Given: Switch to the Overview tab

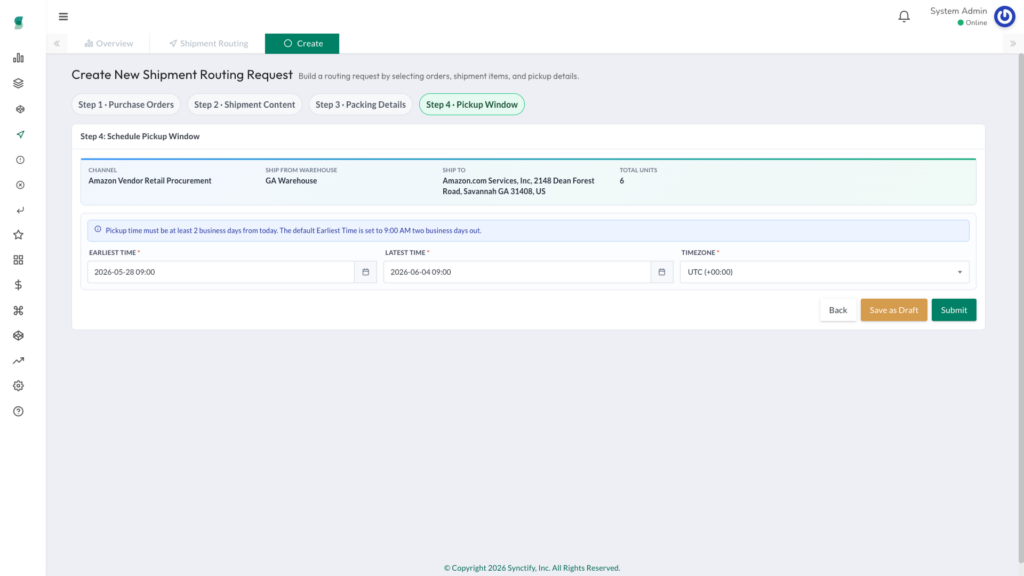Looking at the screenshot, I should [x=108, y=44].
